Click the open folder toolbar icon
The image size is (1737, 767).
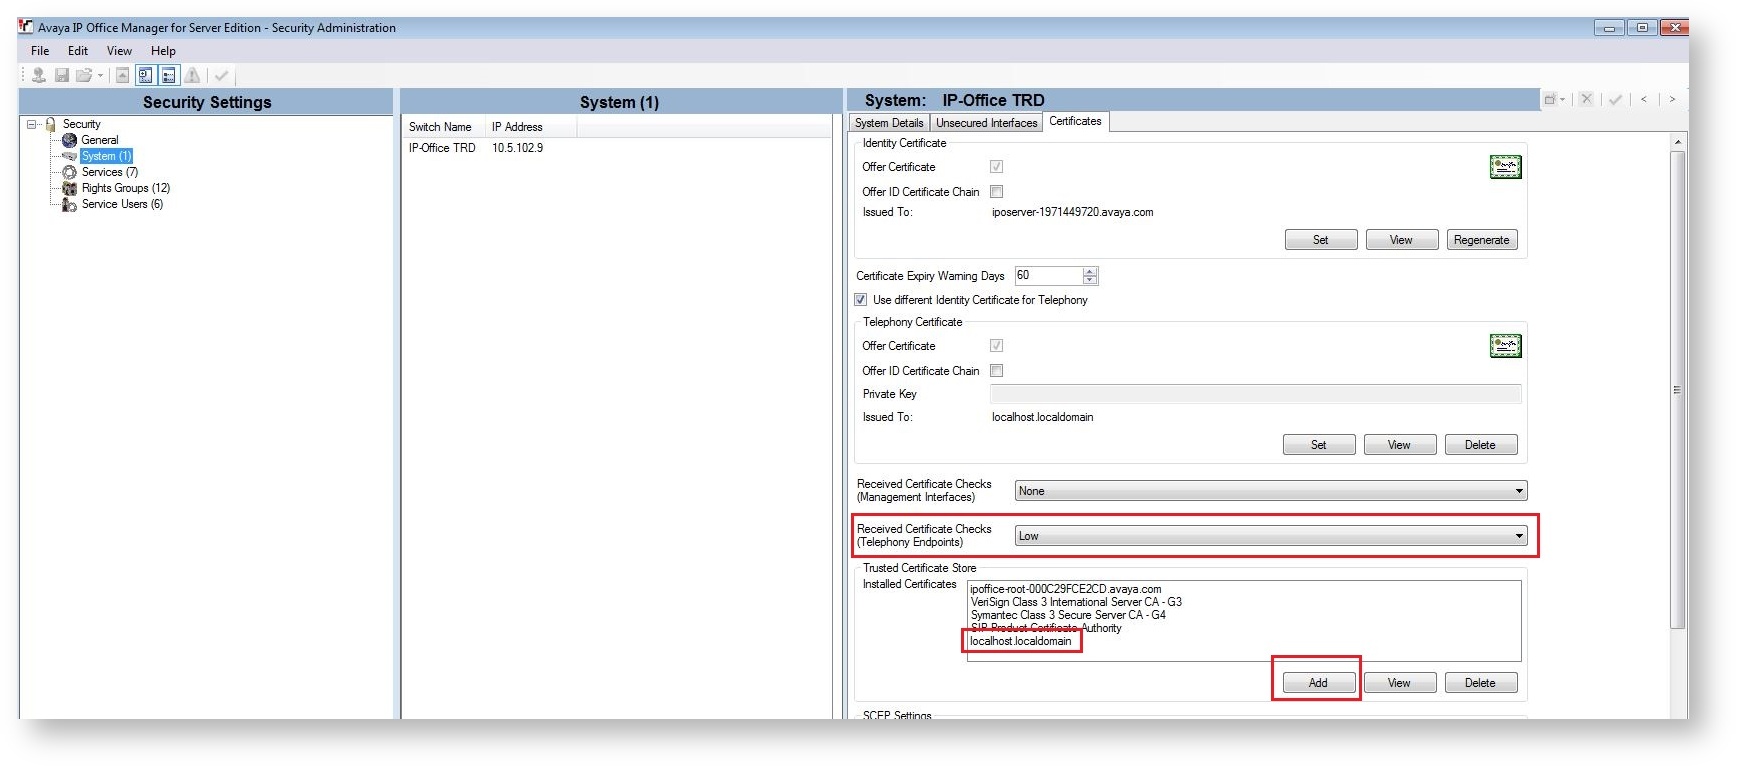[84, 75]
